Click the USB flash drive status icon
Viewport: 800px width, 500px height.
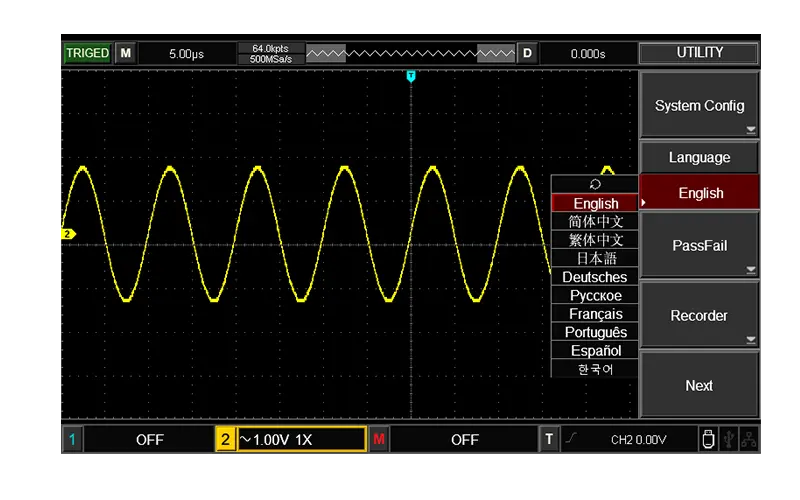click(708, 439)
